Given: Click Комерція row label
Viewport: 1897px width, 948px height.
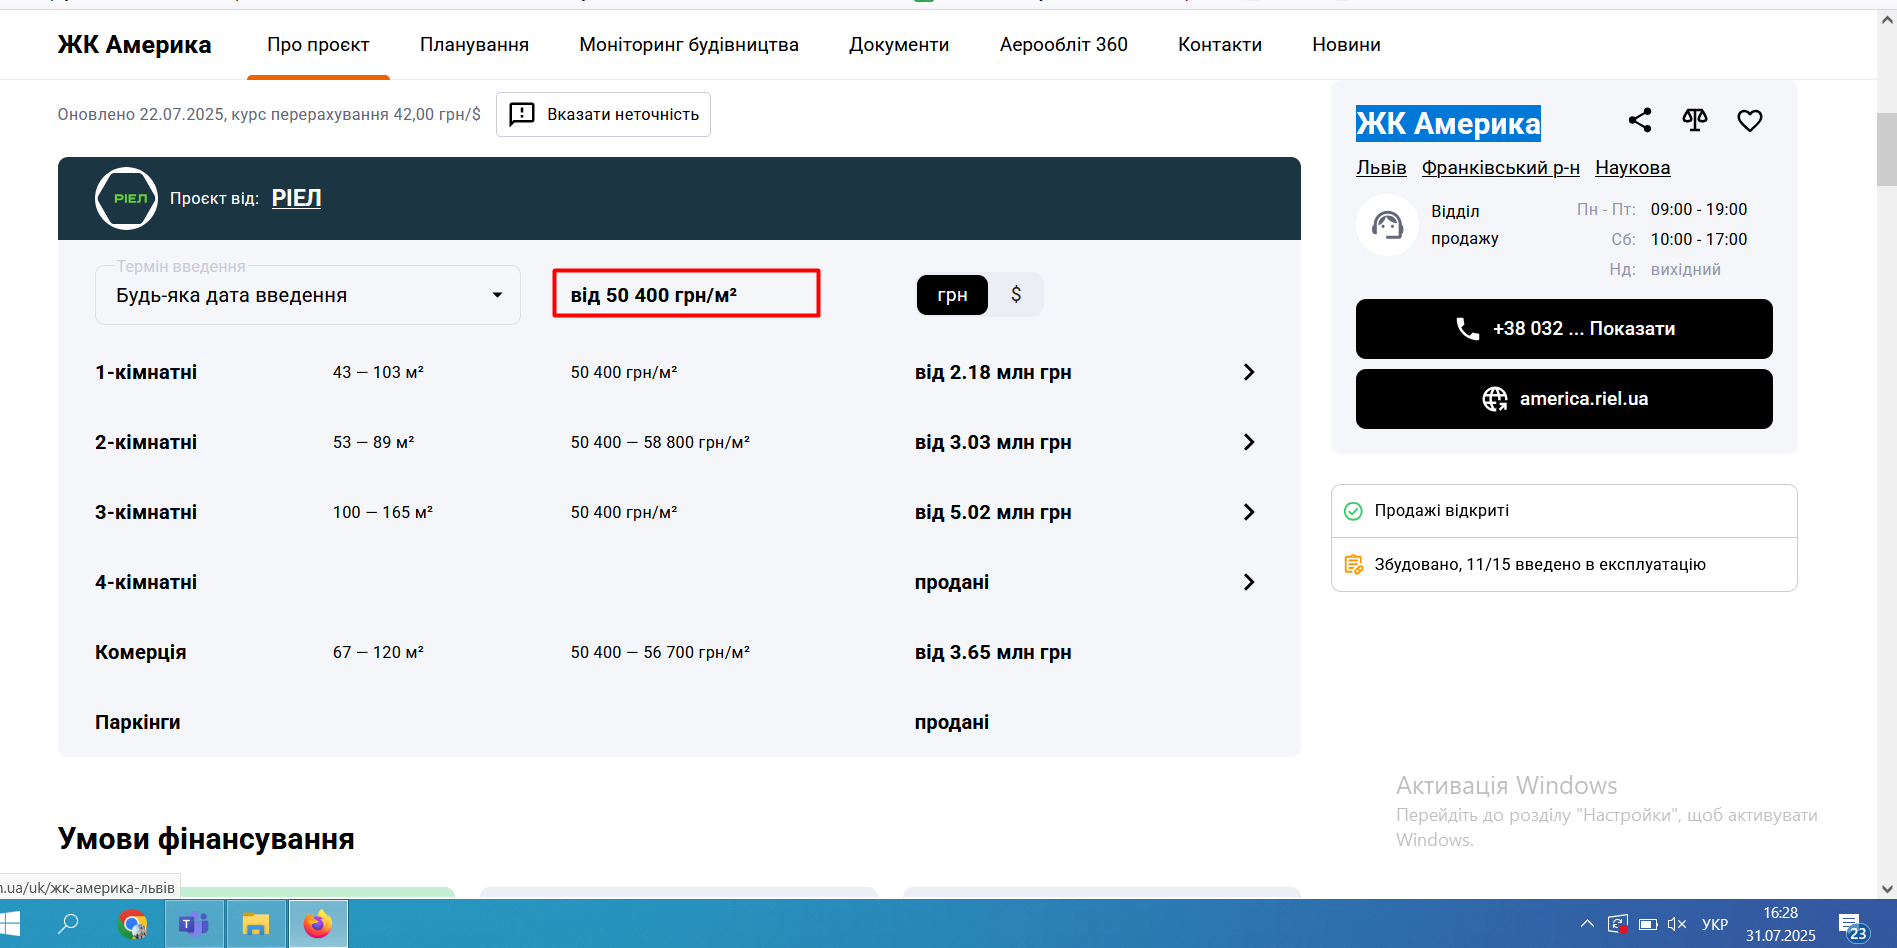Looking at the screenshot, I should [x=141, y=652].
